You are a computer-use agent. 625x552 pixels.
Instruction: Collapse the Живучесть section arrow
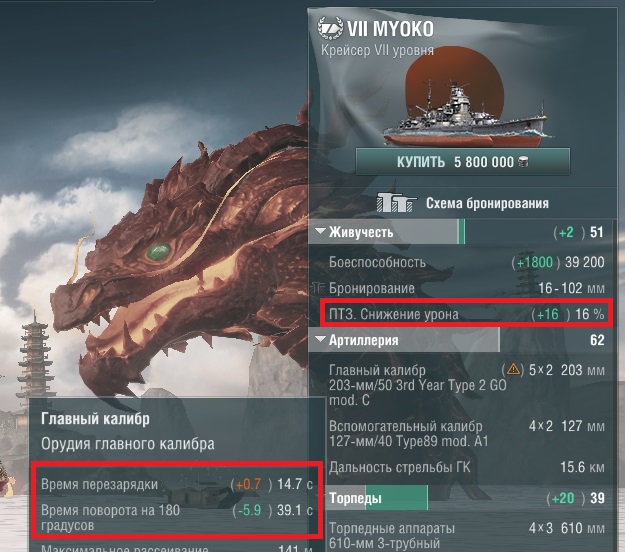click(320, 231)
